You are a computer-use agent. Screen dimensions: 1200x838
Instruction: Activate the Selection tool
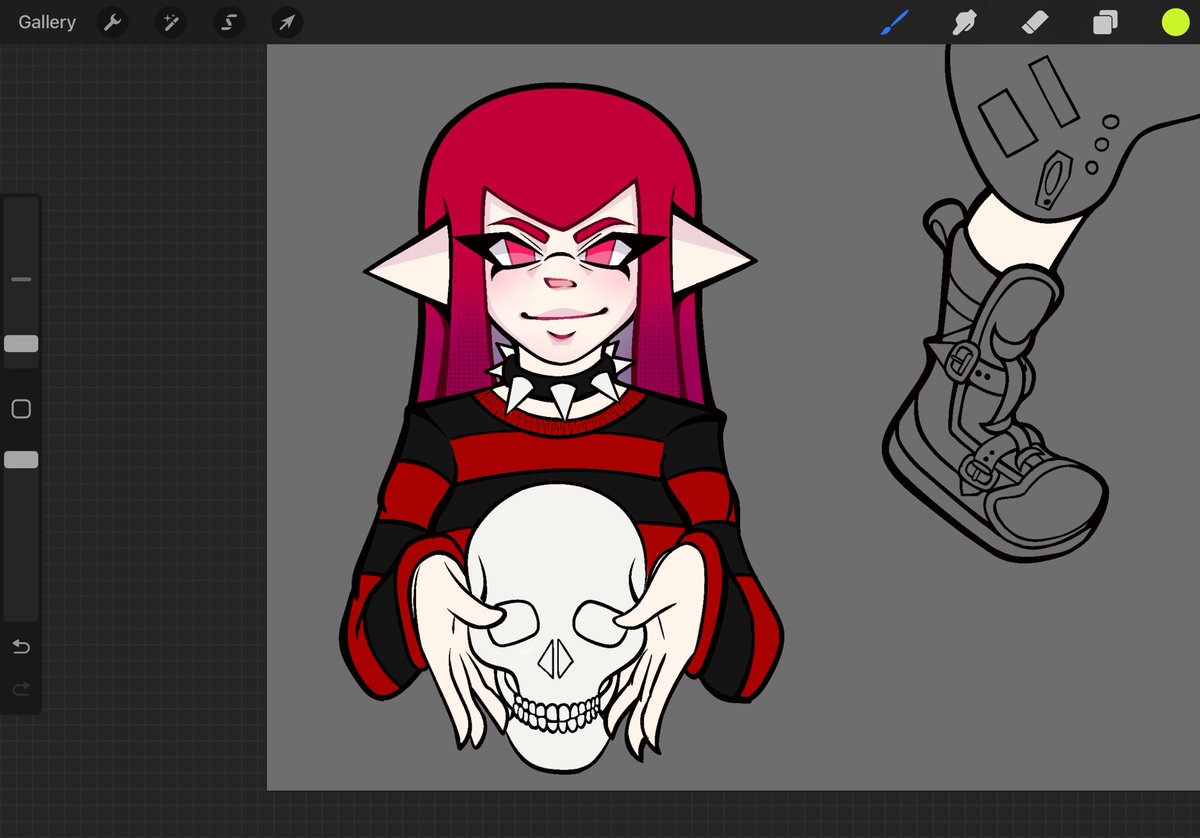[229, 22]
